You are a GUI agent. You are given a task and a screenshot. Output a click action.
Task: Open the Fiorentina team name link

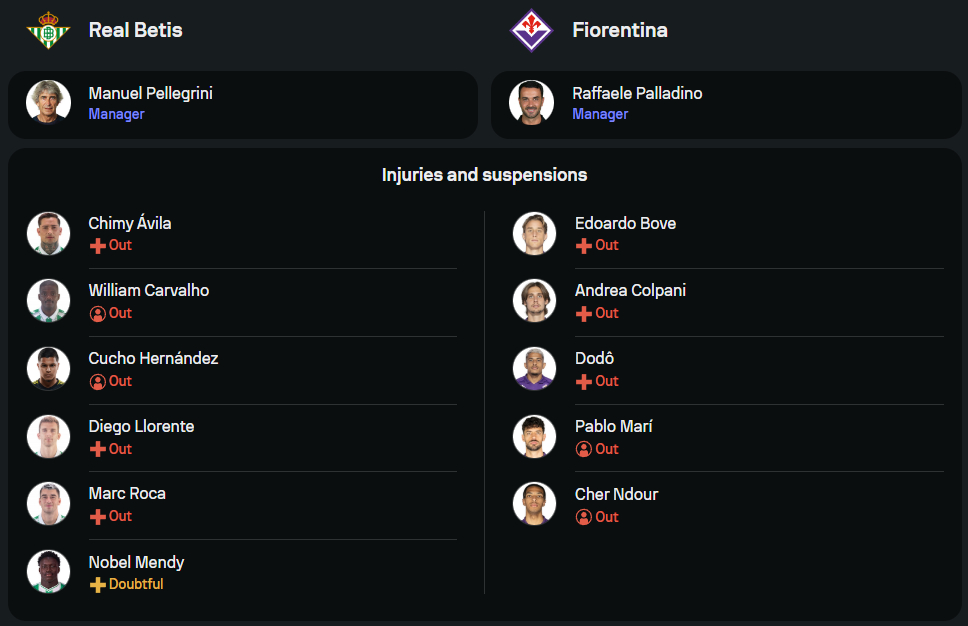pyautogui.click(x=619, y=30)
